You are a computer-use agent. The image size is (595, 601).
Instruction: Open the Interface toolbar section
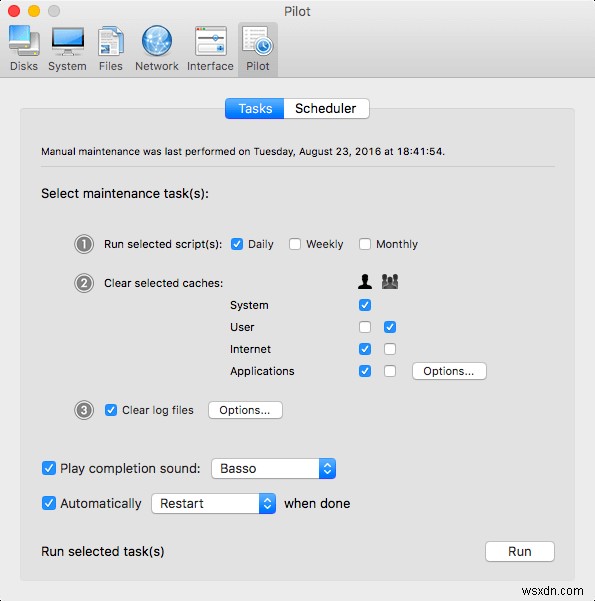coord(210,49)
